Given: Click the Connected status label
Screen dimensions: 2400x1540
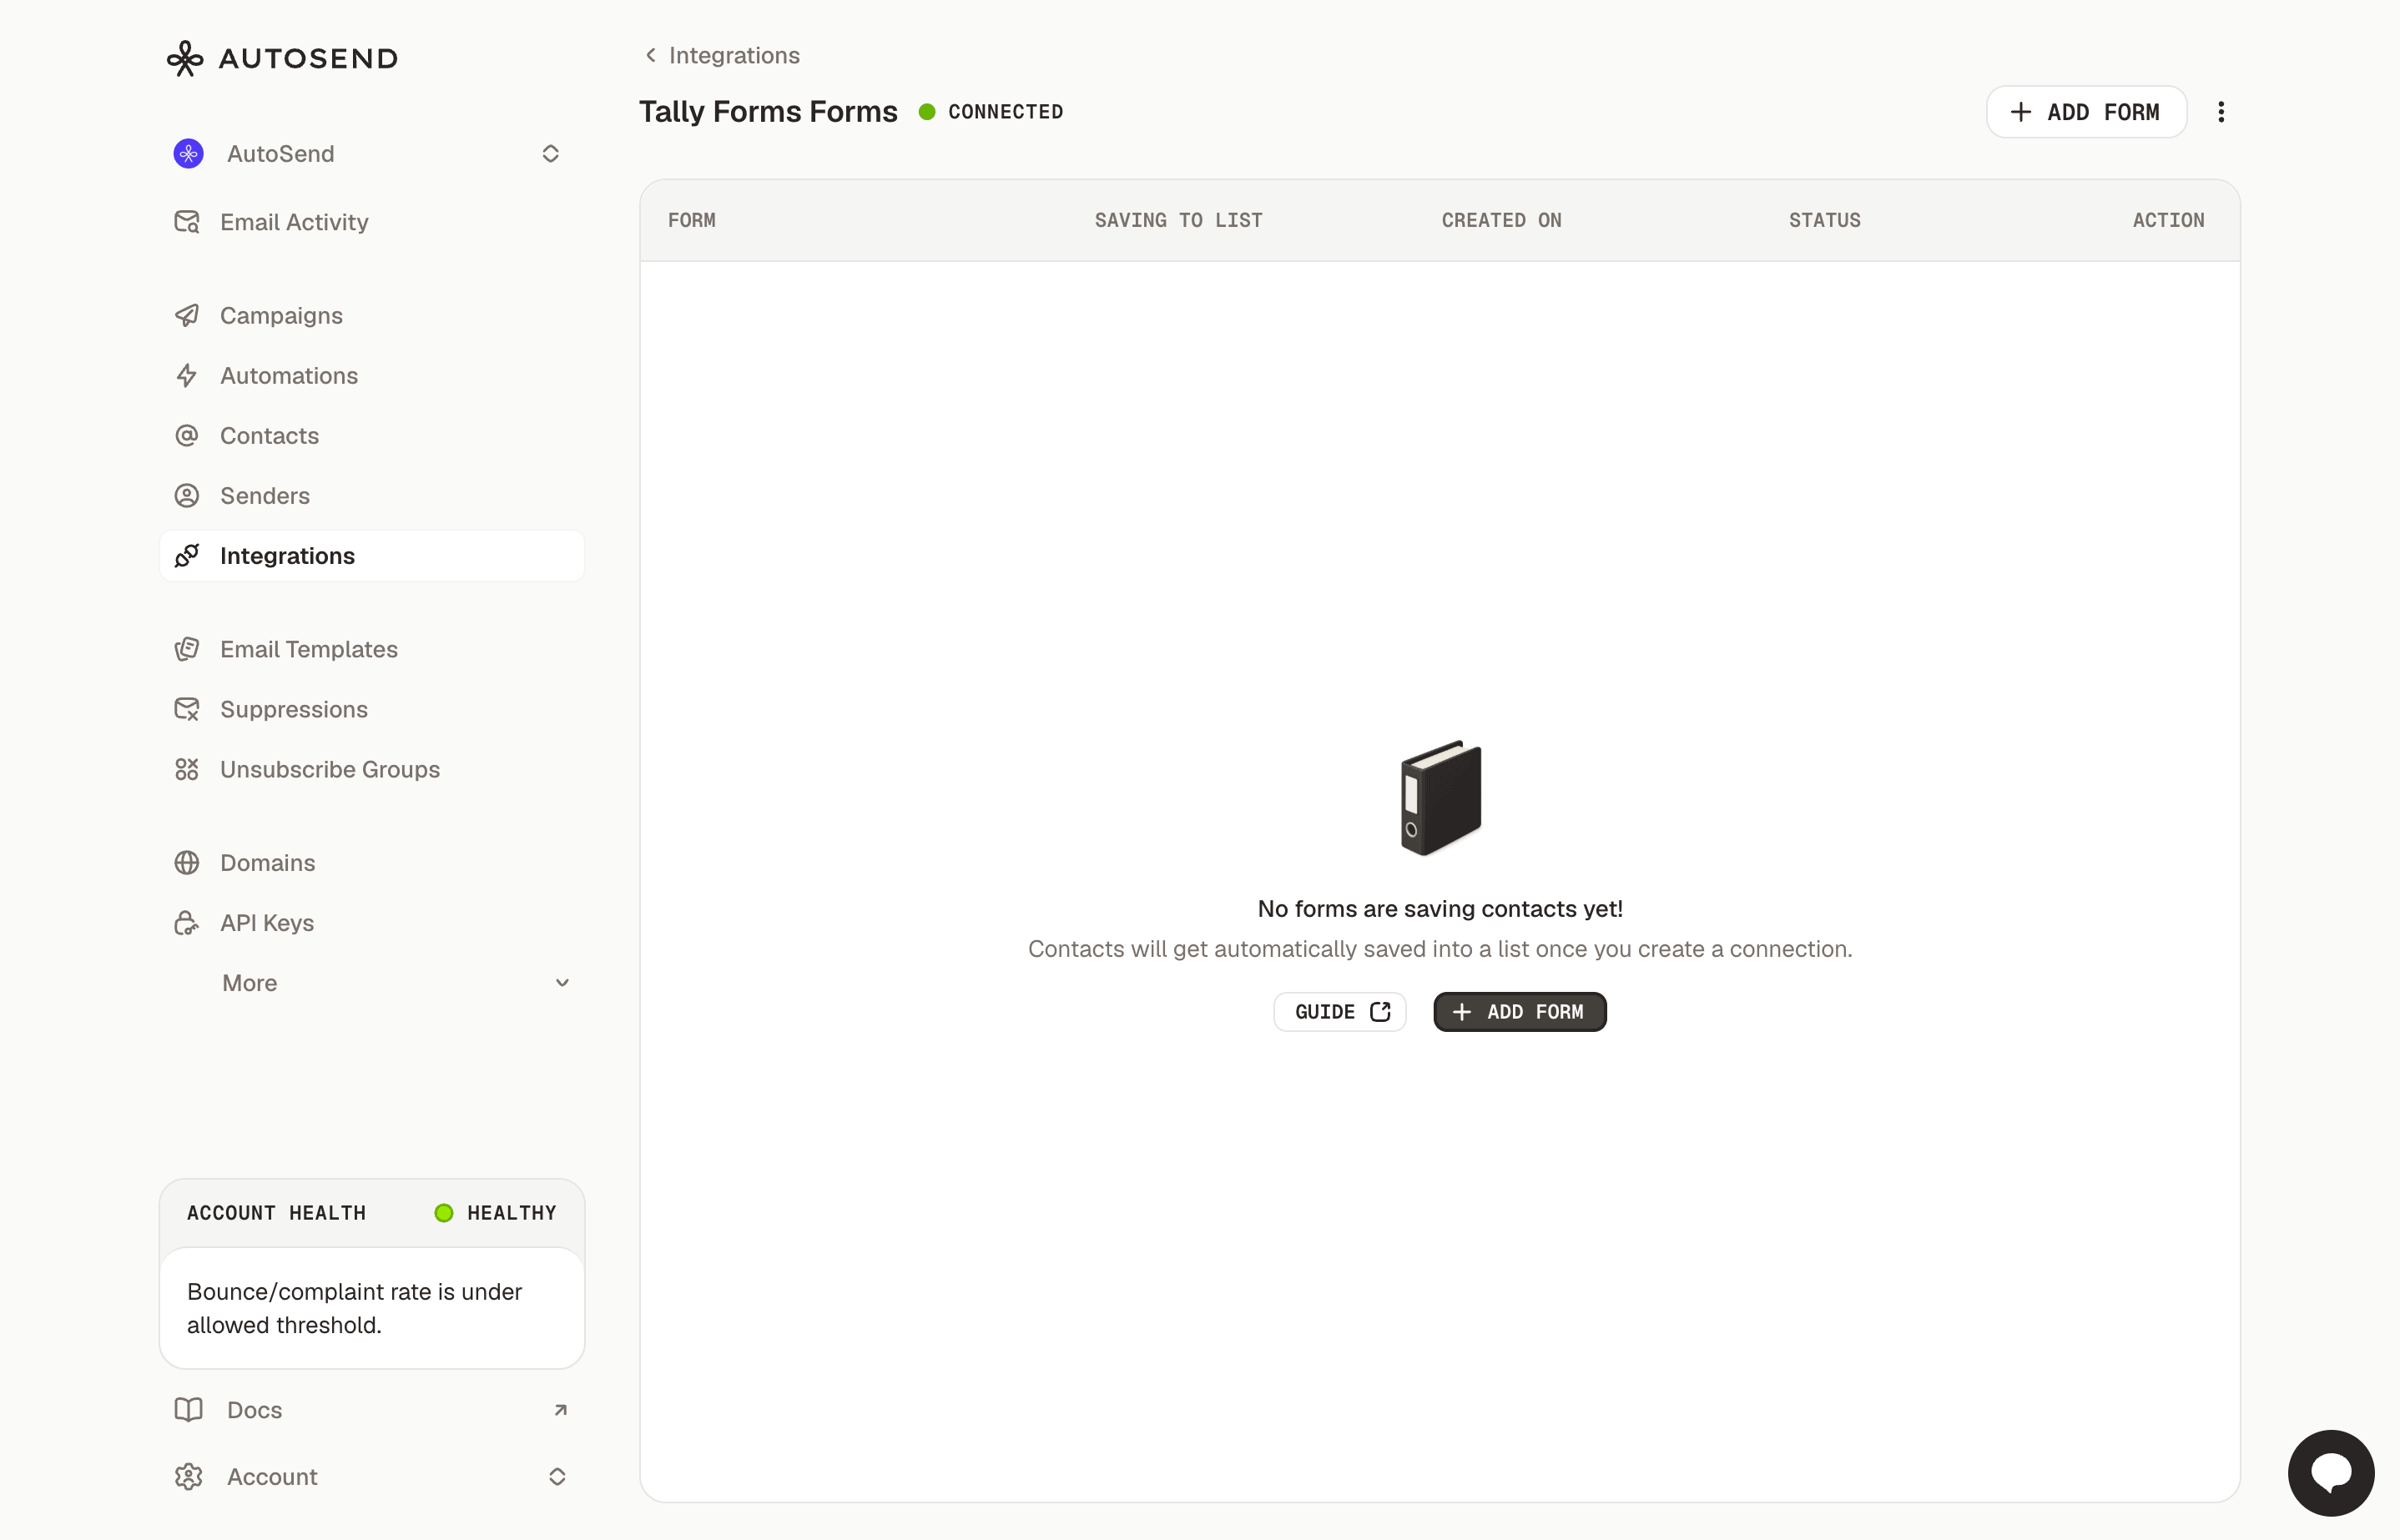Looking at the screenshot, I should 1005,112.
